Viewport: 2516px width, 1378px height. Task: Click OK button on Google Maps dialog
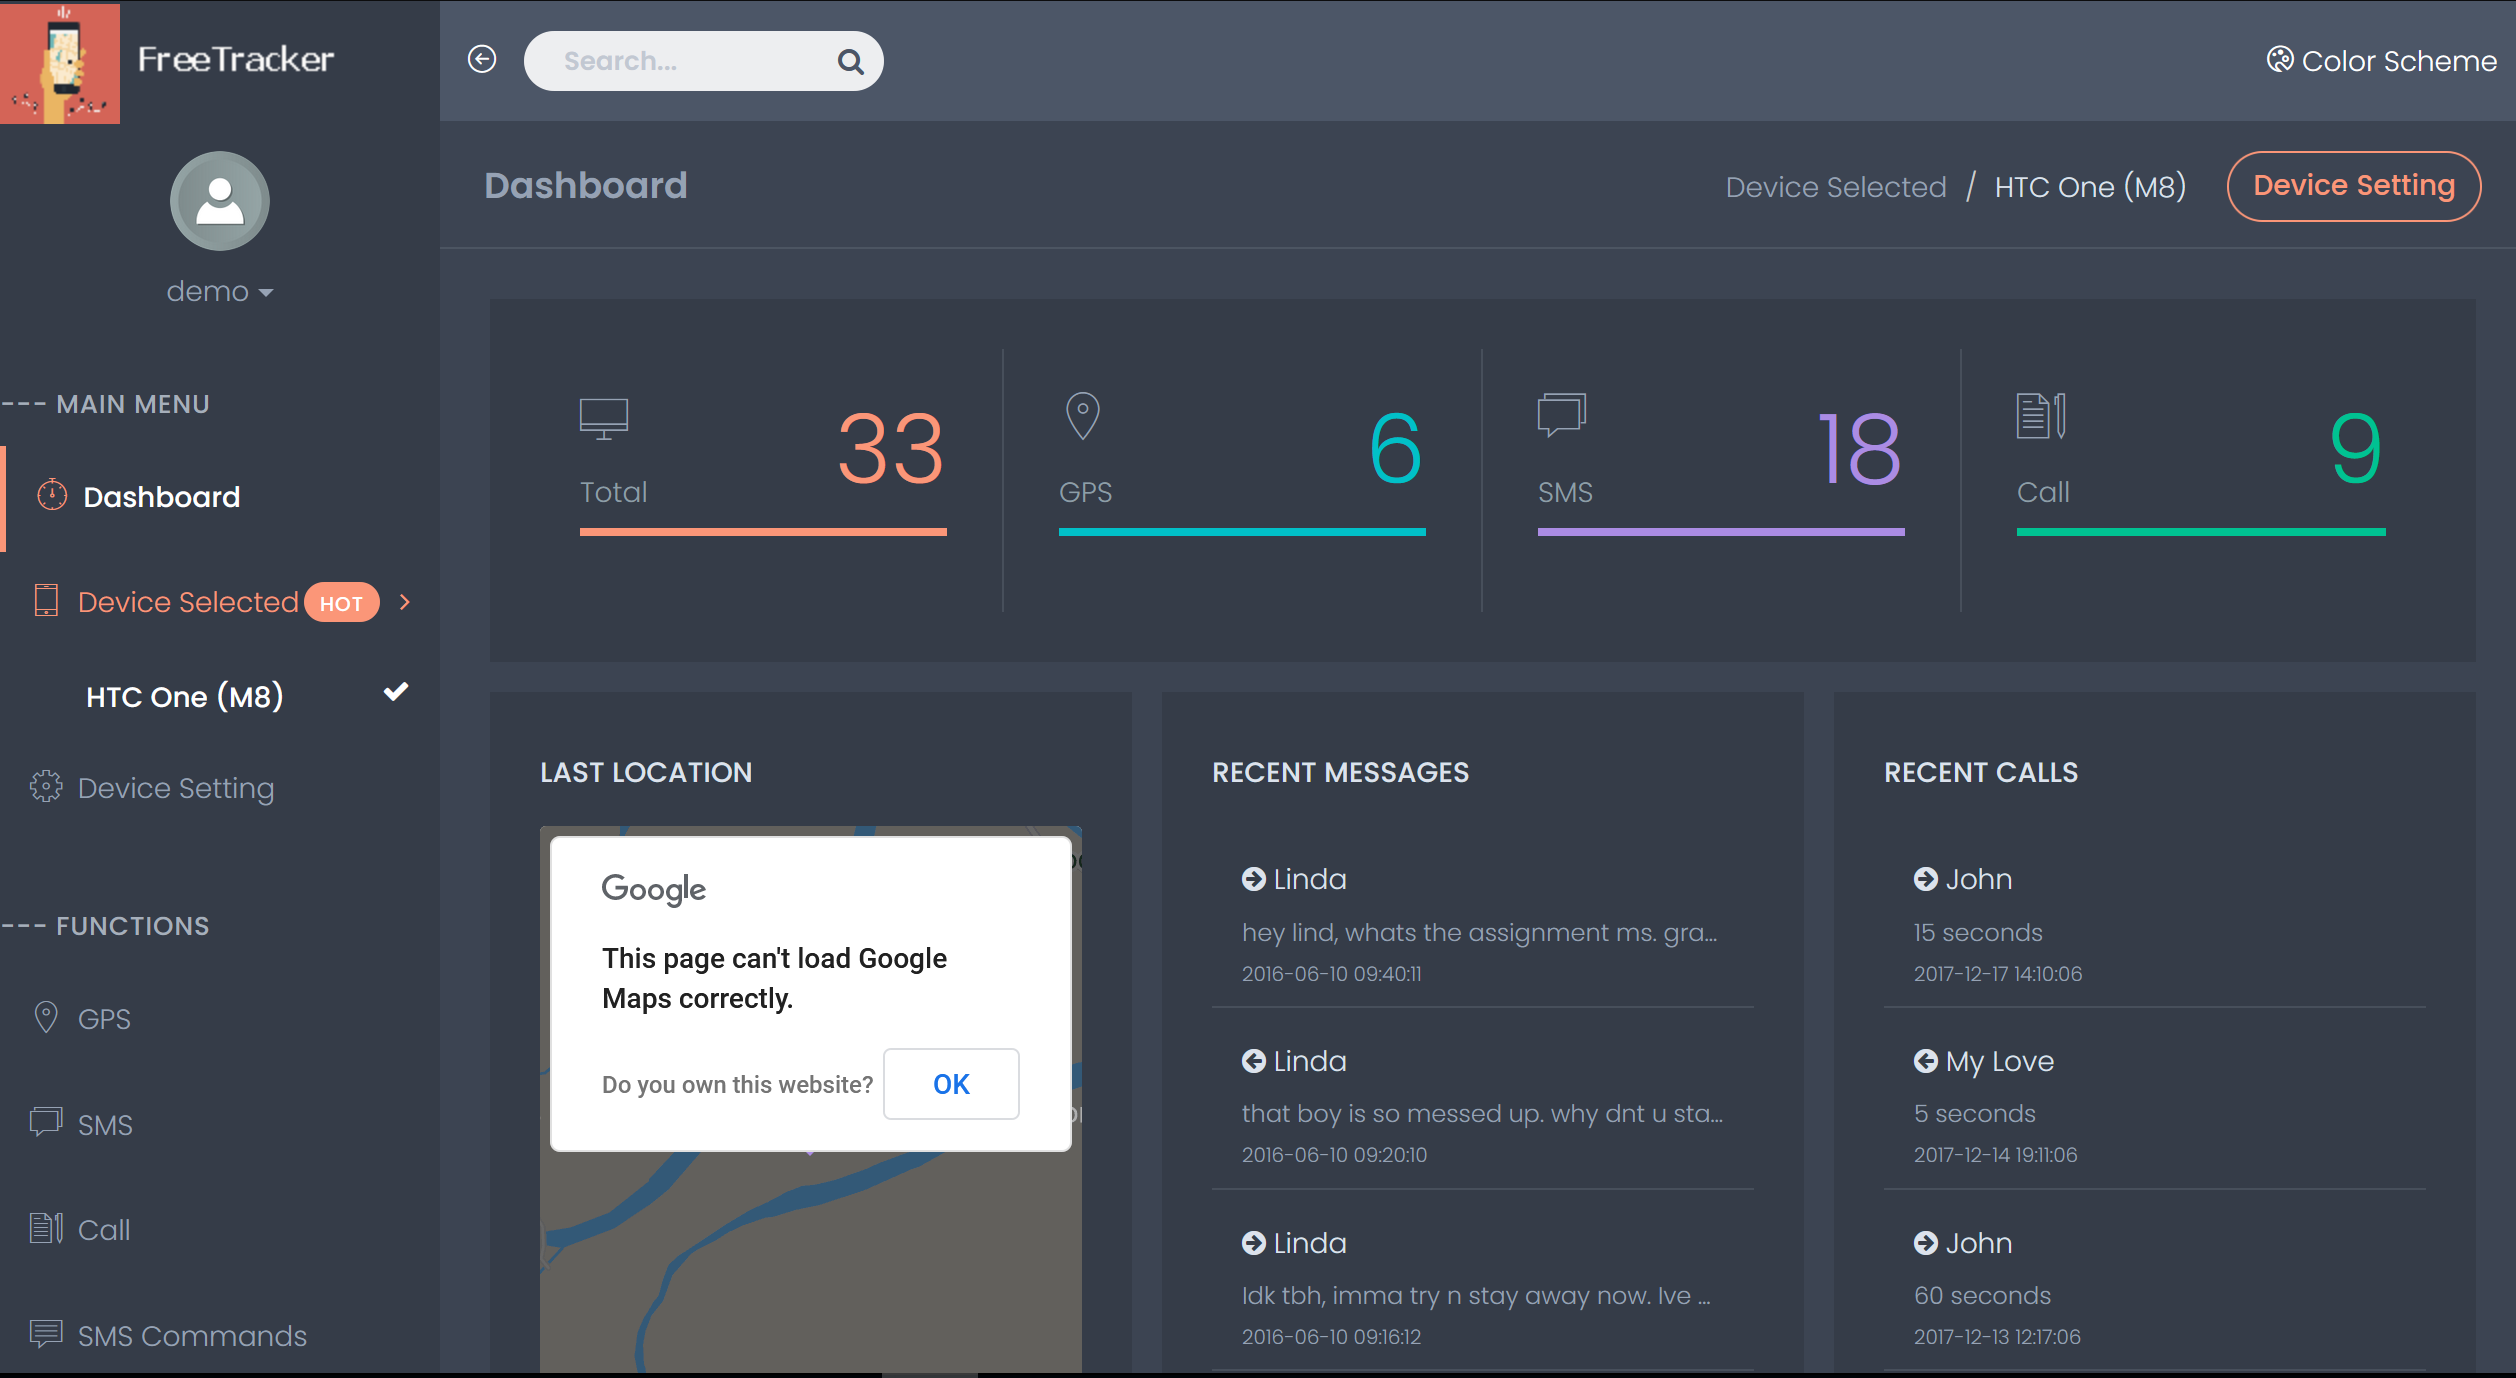tap(950, 1083)
